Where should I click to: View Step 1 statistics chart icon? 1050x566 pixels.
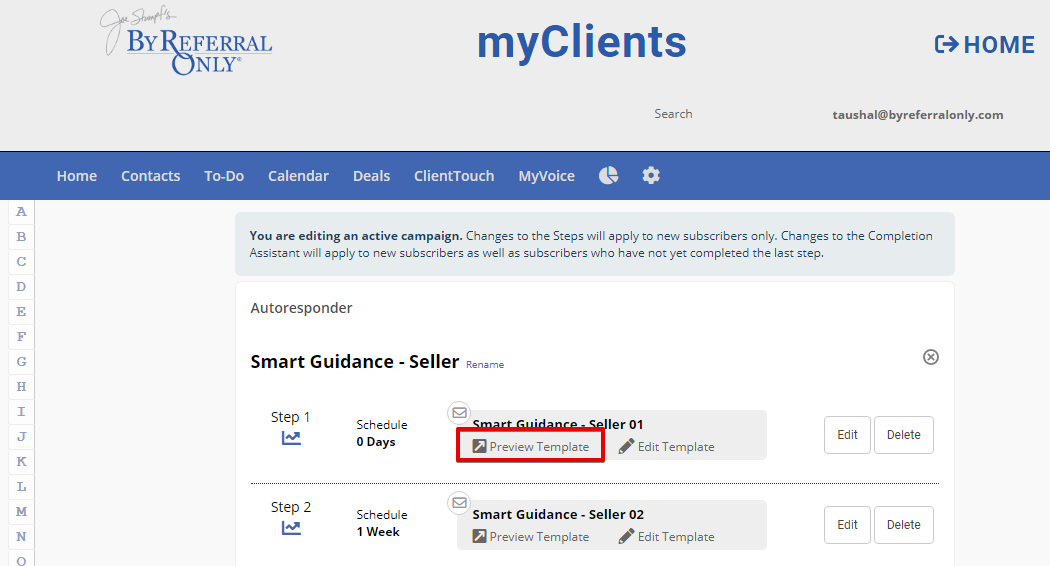pos(291,438)
